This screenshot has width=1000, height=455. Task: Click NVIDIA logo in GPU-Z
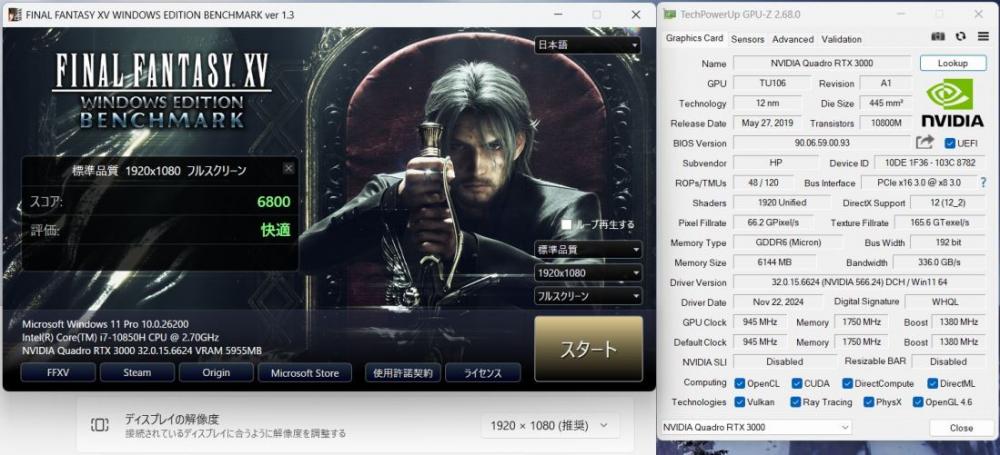[x=953, y=102]
